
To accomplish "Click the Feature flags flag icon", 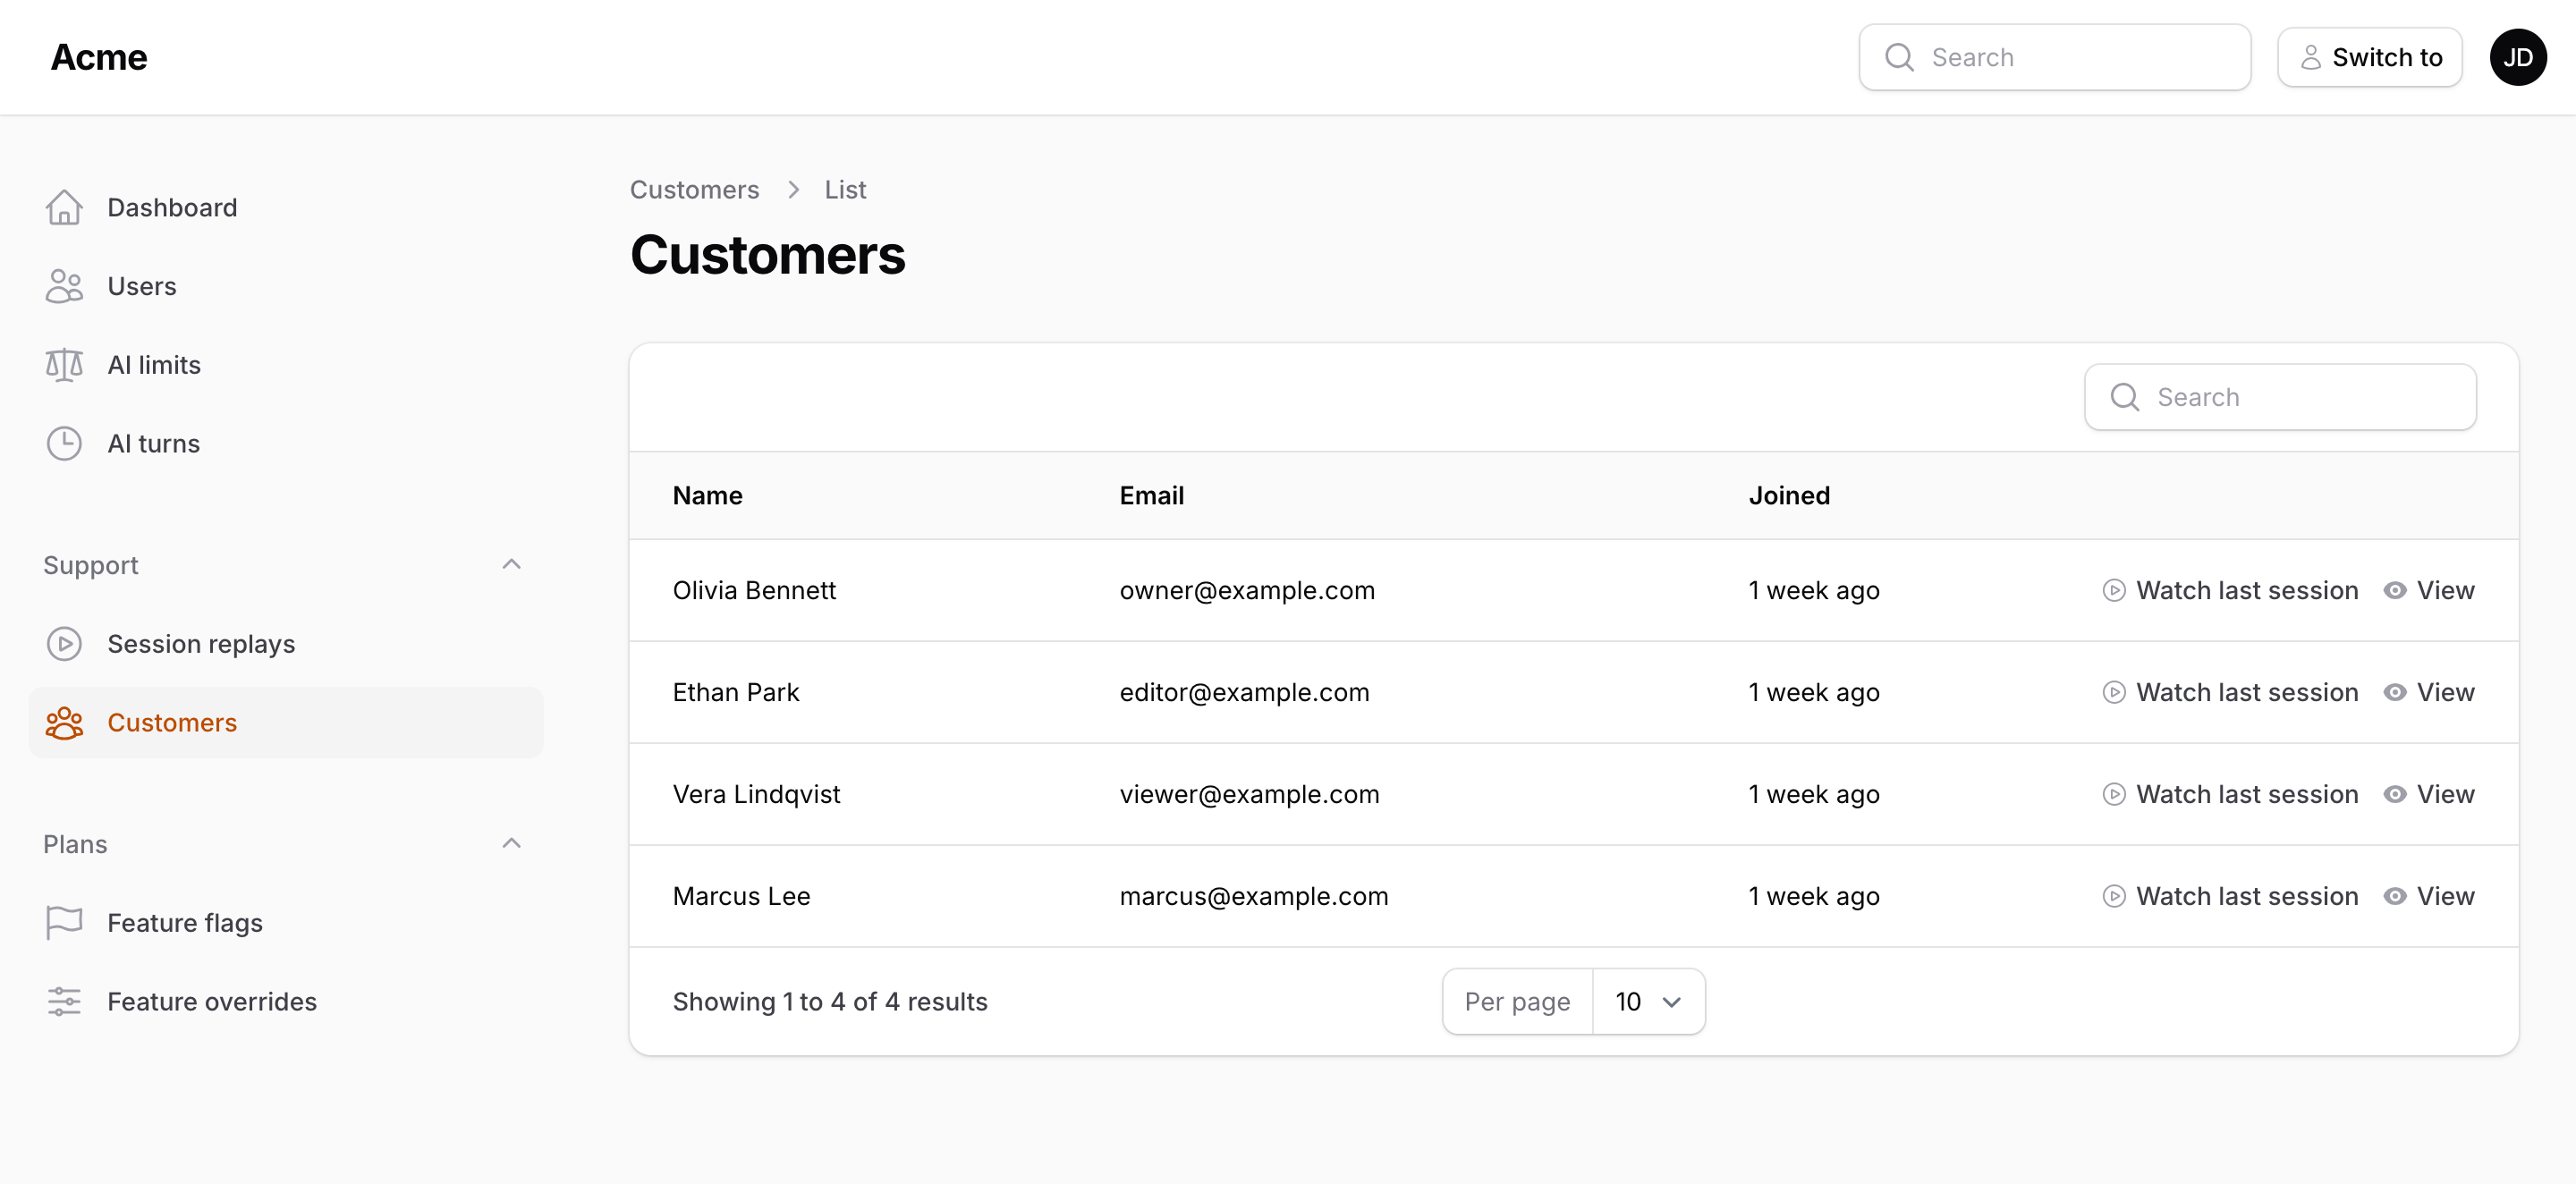I will (64, 922).
